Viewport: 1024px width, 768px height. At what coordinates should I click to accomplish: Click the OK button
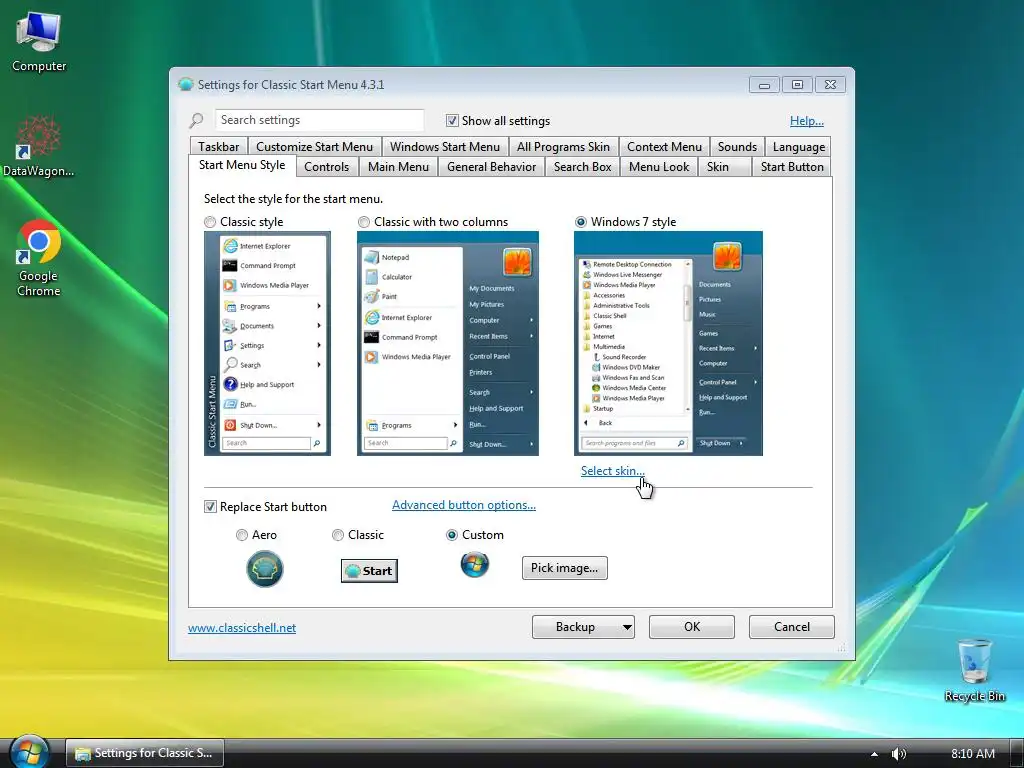click(692, 627)
